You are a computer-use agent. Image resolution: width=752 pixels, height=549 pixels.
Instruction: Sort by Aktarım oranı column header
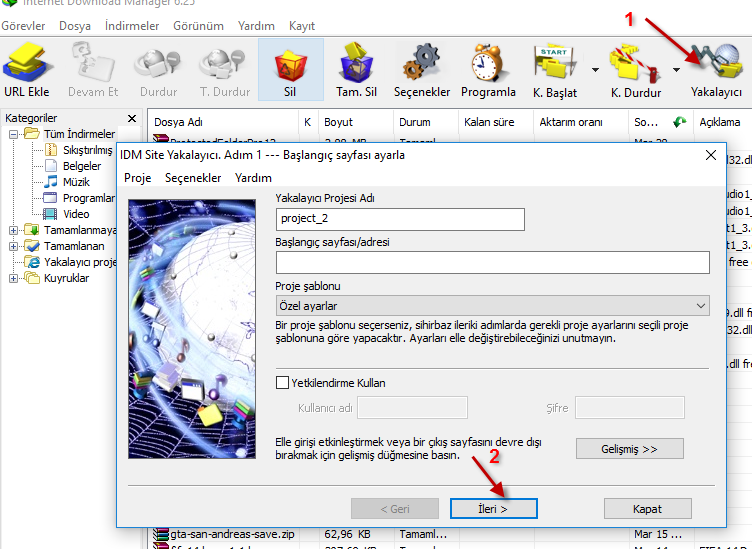pyautogui.click(x=581, y=122)
